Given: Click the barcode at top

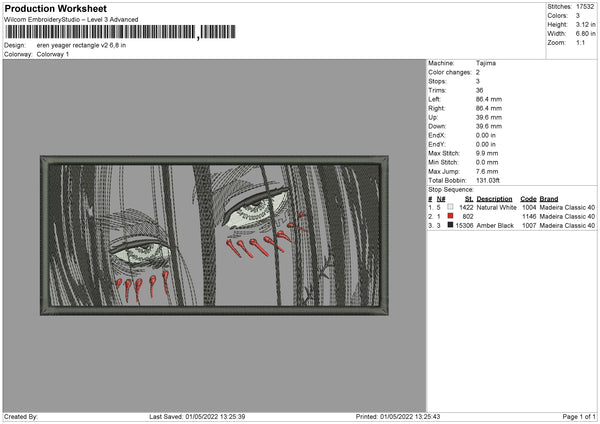Looking at the screenshot, I should (x=121, y=32).
